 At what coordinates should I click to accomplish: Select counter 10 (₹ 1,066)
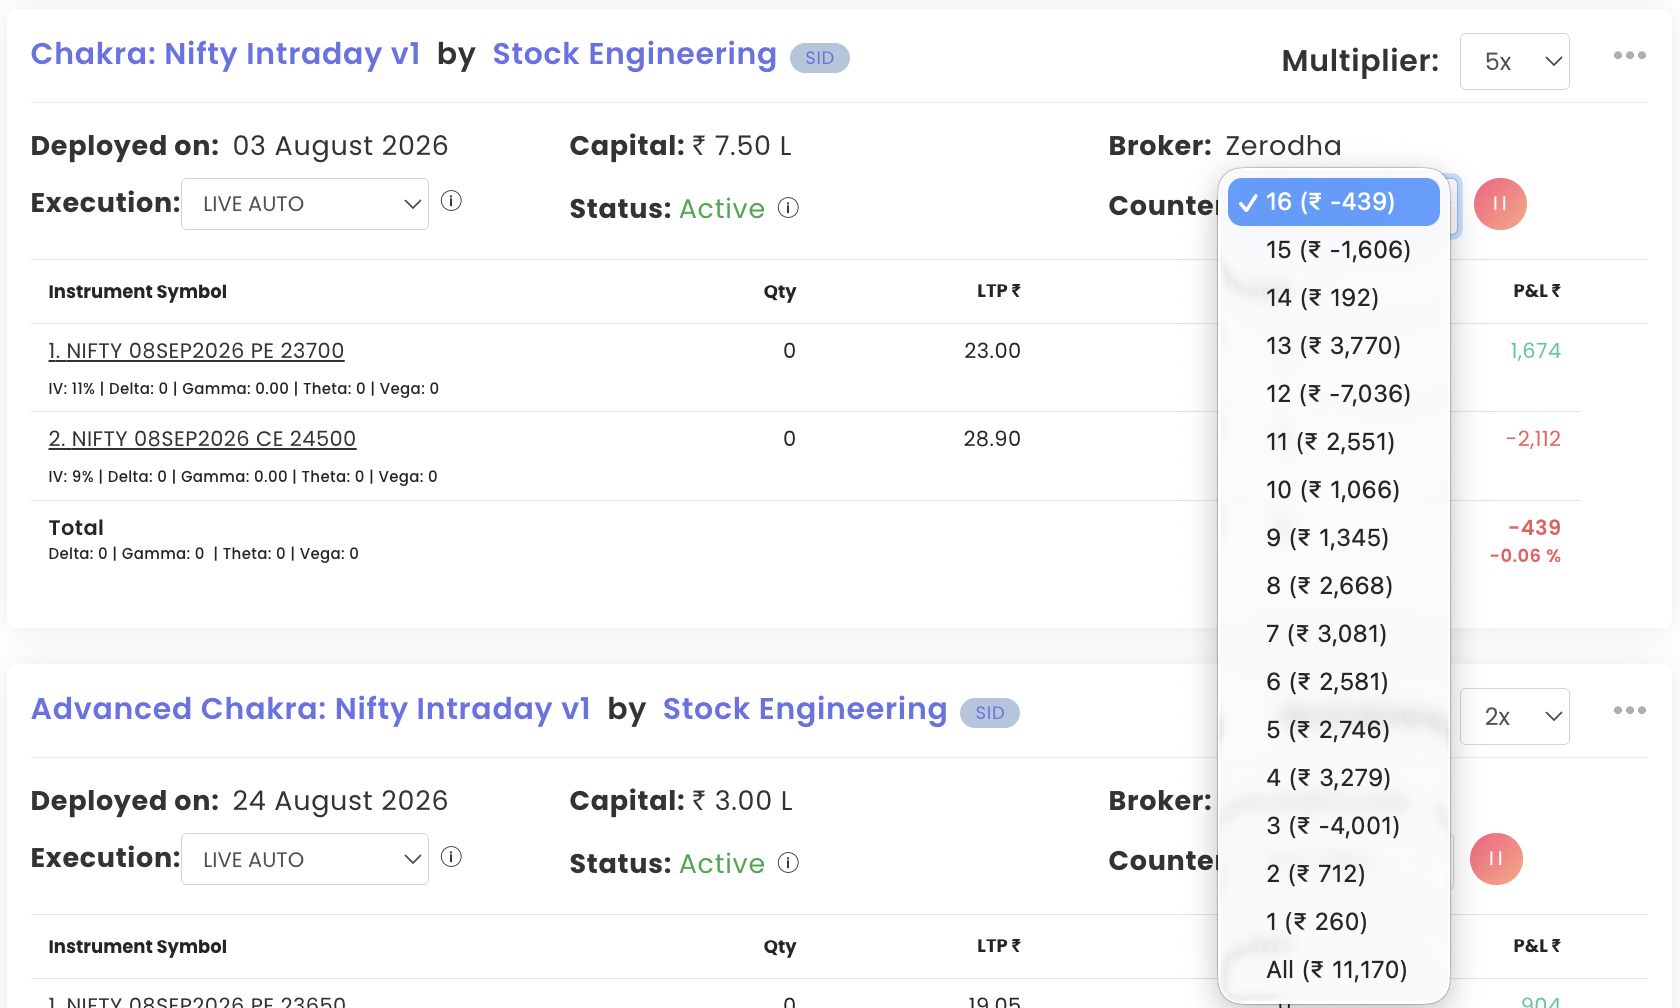(1333, 490)
